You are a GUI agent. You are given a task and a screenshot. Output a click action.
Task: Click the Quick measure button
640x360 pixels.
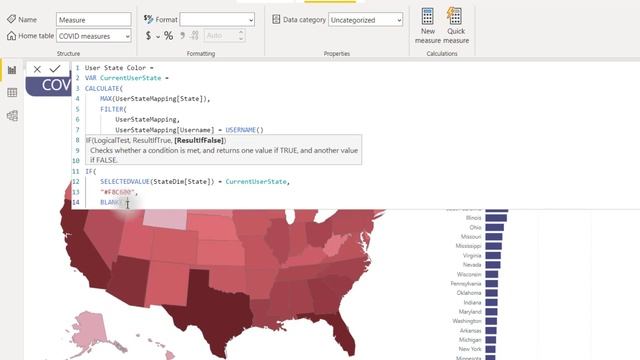click(x=456, y=25)
